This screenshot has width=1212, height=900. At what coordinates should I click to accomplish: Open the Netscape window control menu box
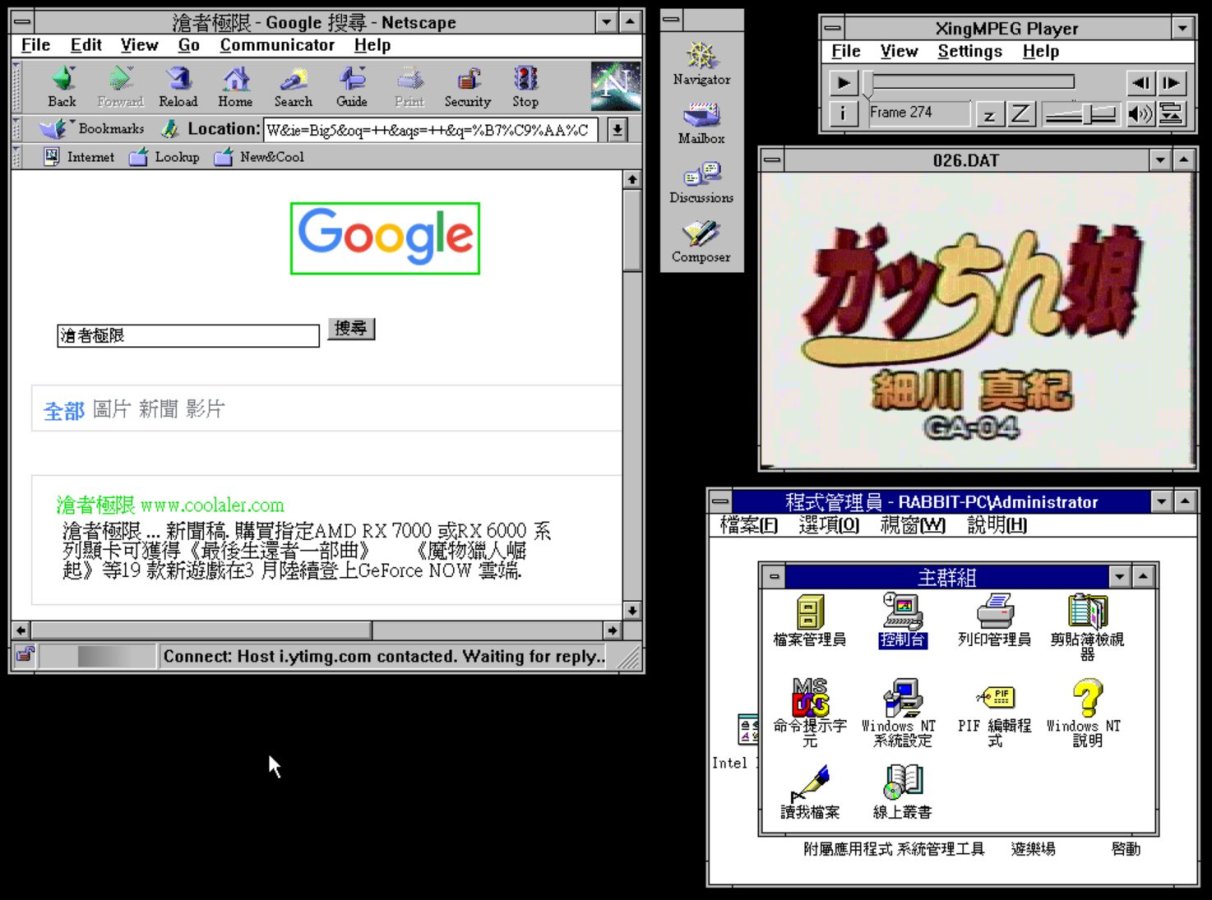click(x=21, y=21)
